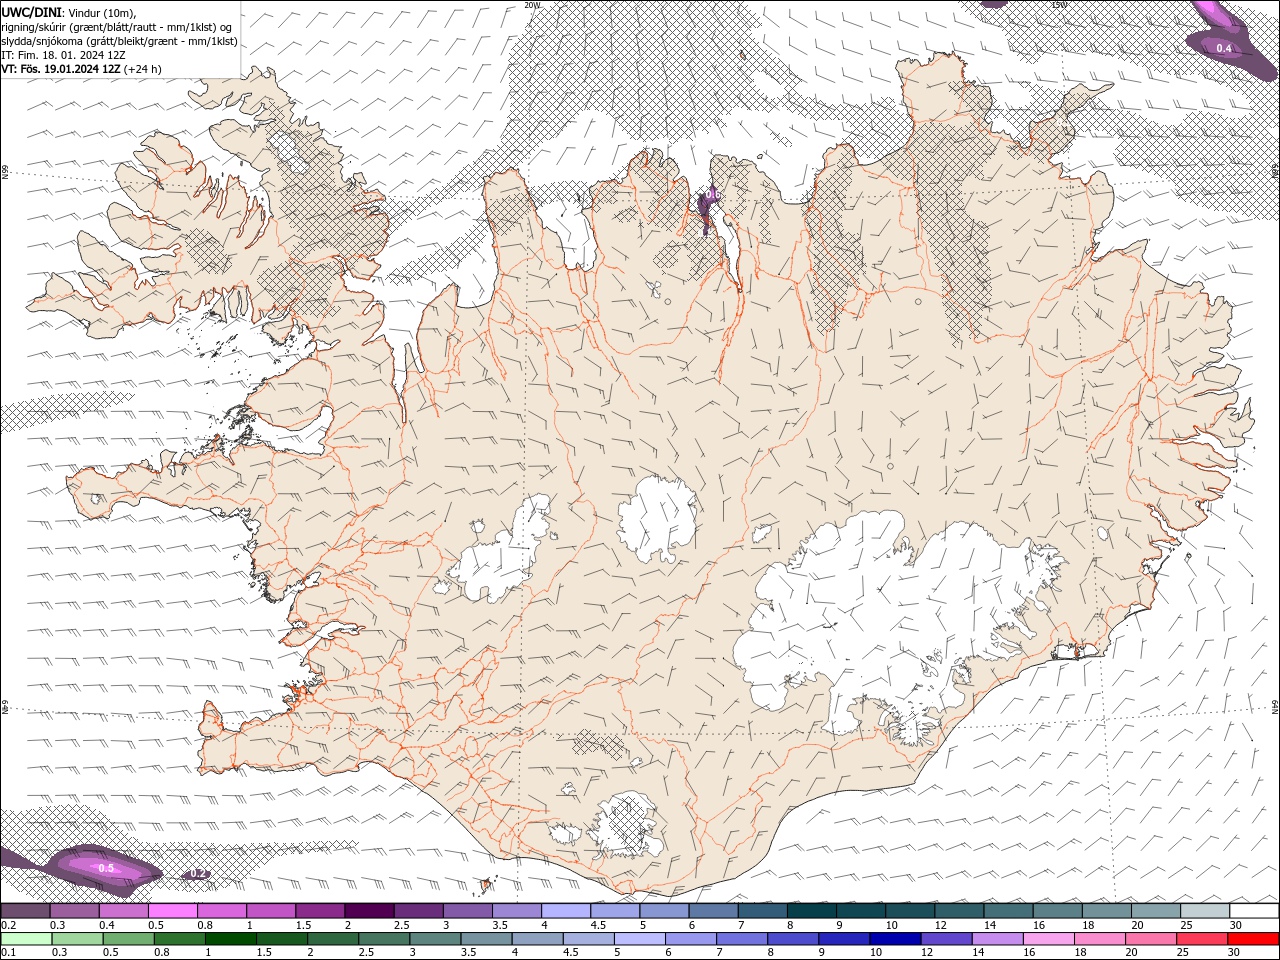Click the '25' value label in lower legend row

pos(1182,953)
